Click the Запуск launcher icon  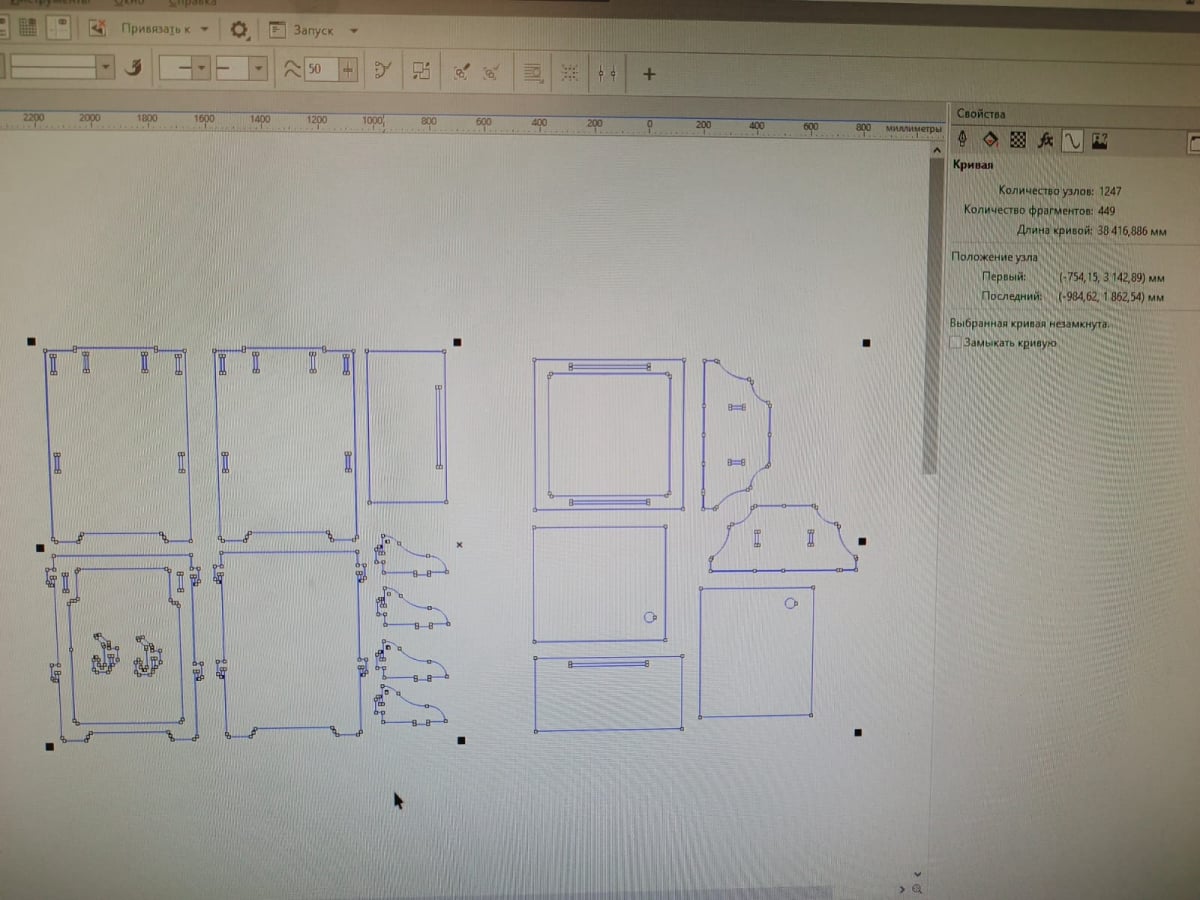(277, 31)
